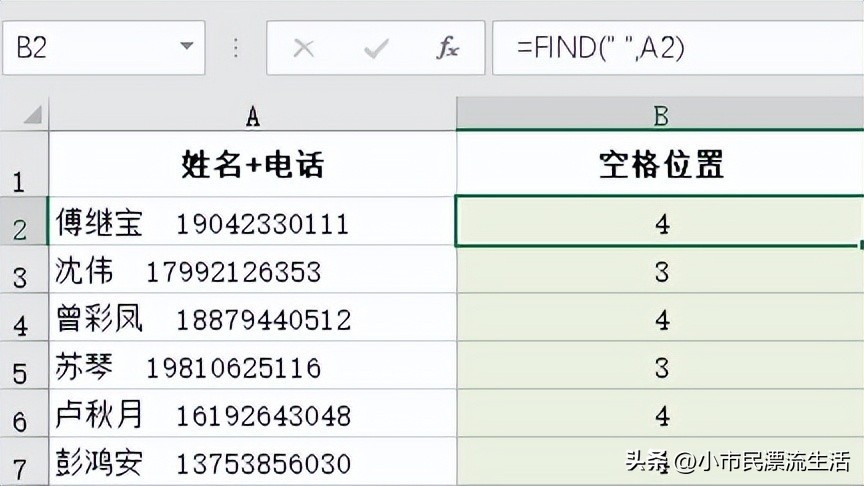Viewport: 864px width, 486px height.
Task: Click the header cell 姓名+电话
Action: coord(253,165)
